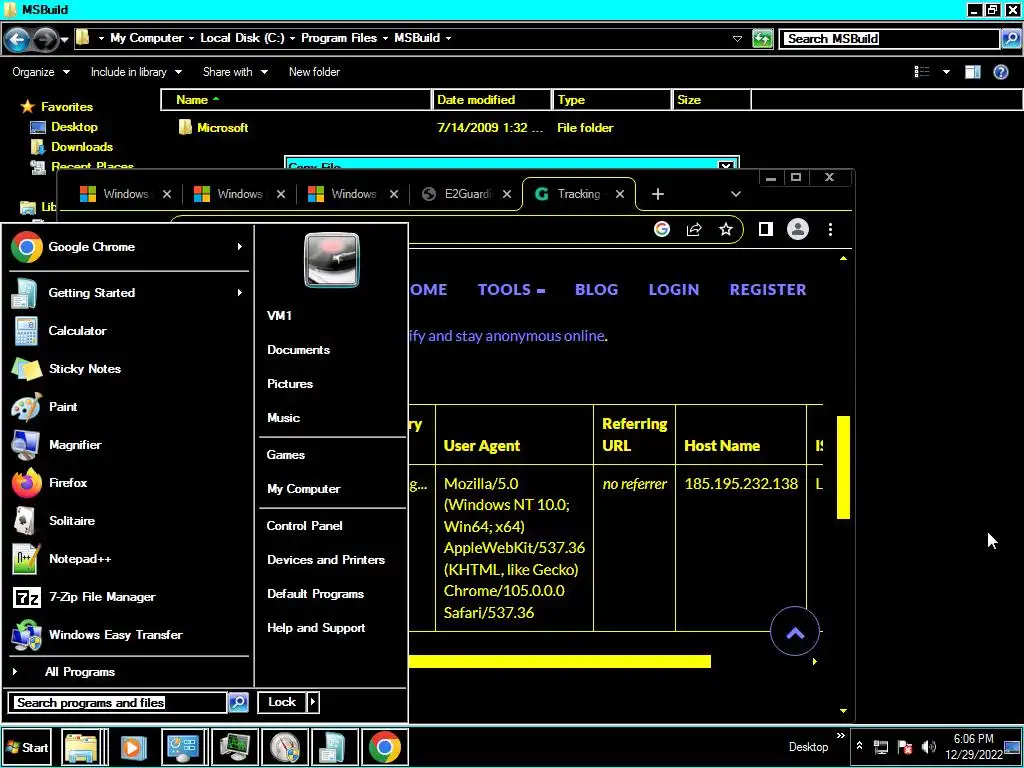Click the Action Center flag tray icon

pyautogui.click(x=904, y=747)
